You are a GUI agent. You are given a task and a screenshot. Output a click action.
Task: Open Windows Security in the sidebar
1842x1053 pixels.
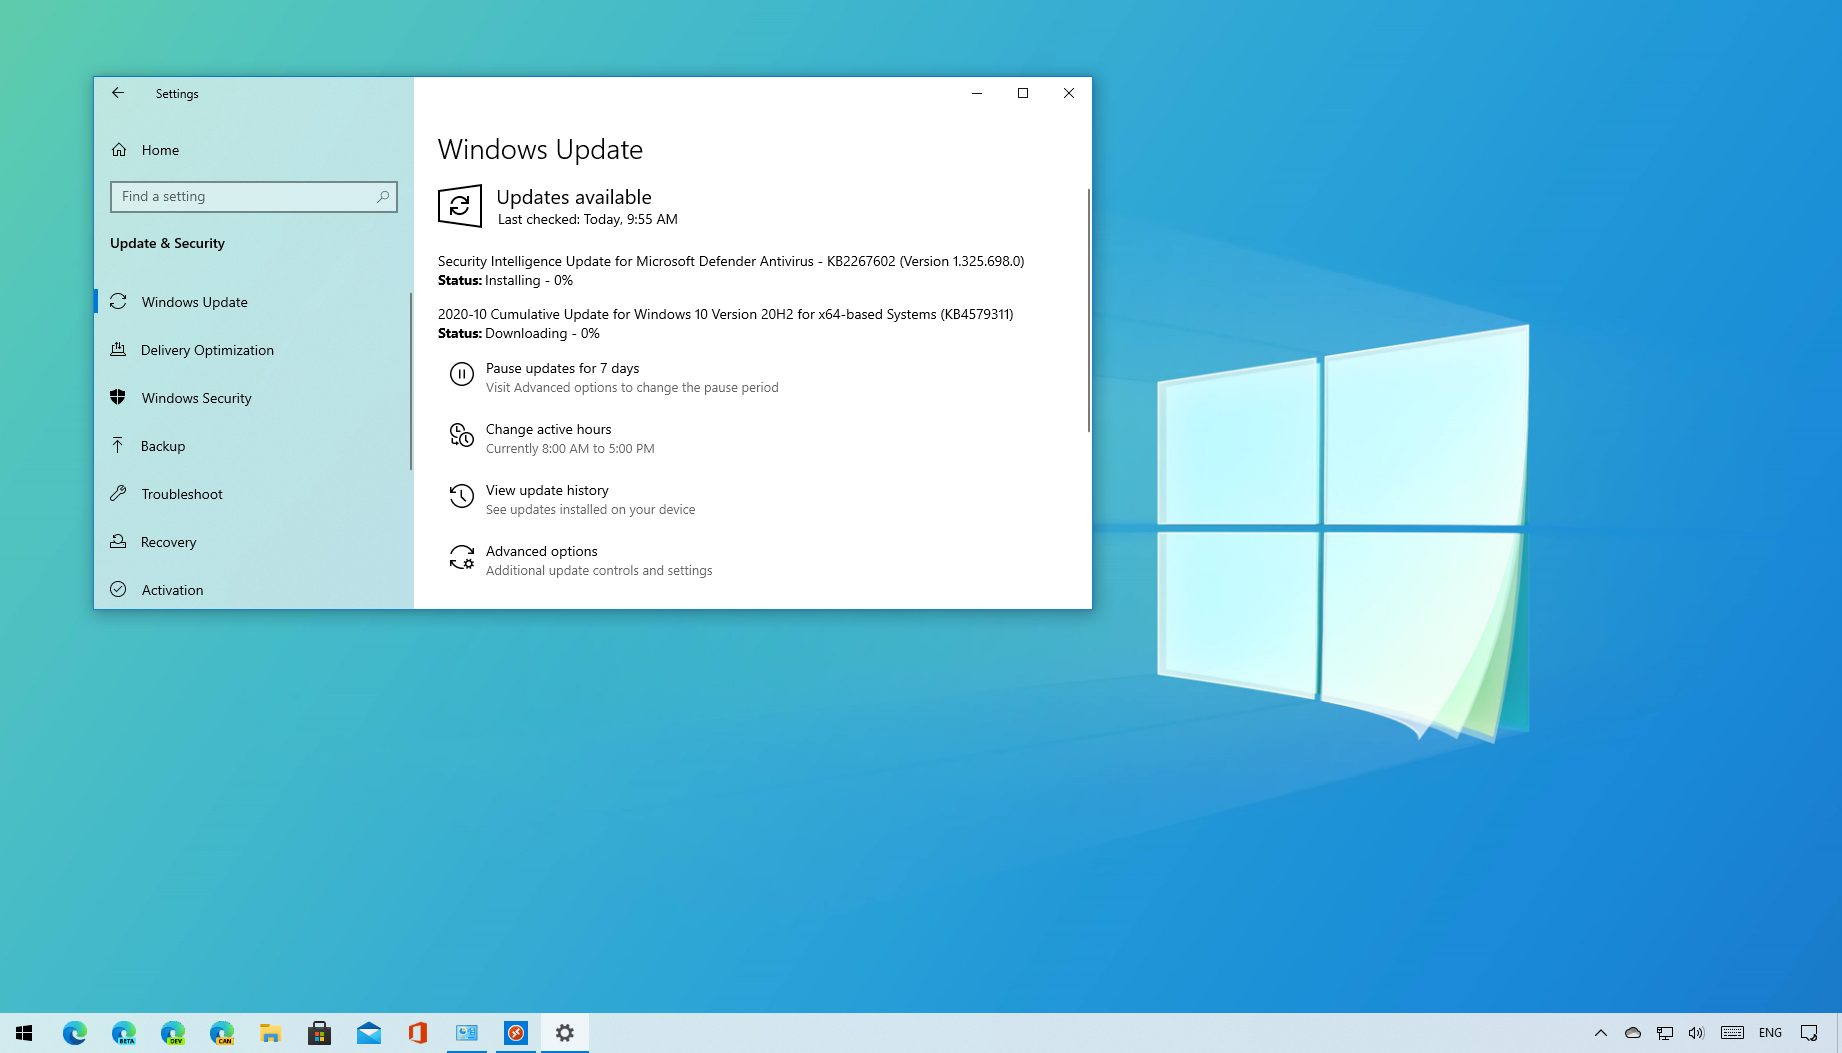pyautogui.click(x=252, y=398)
